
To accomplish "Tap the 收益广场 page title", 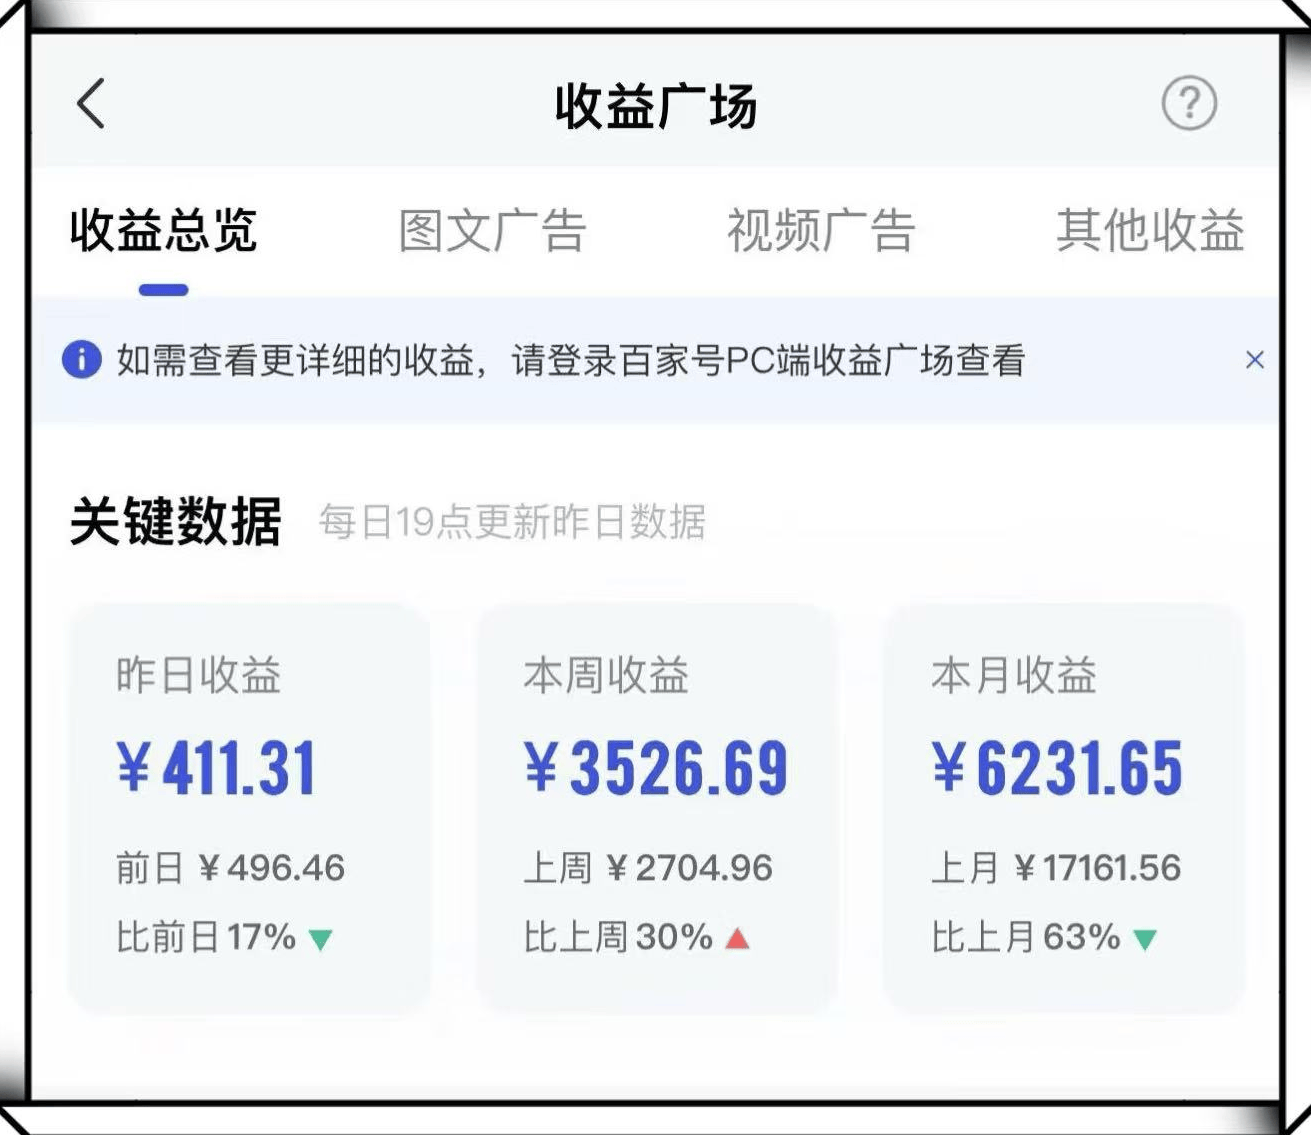I will 656,106.
